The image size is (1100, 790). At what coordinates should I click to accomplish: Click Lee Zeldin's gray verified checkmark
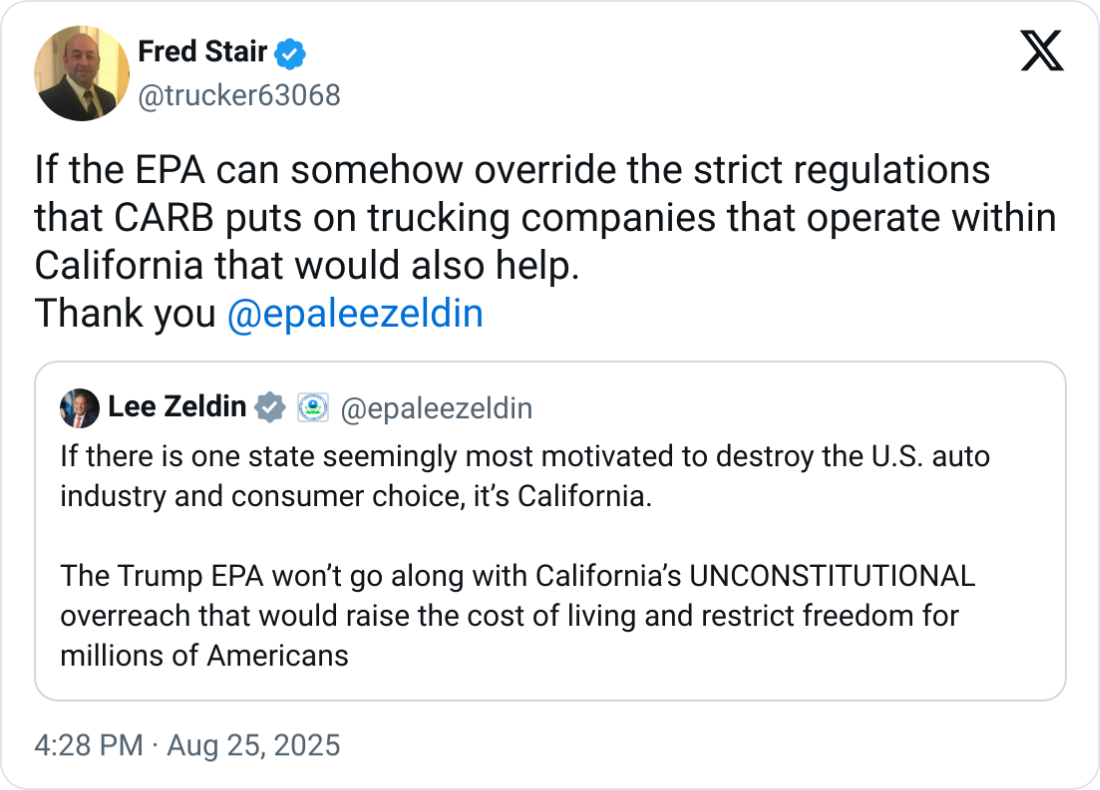tap(270, 408)
